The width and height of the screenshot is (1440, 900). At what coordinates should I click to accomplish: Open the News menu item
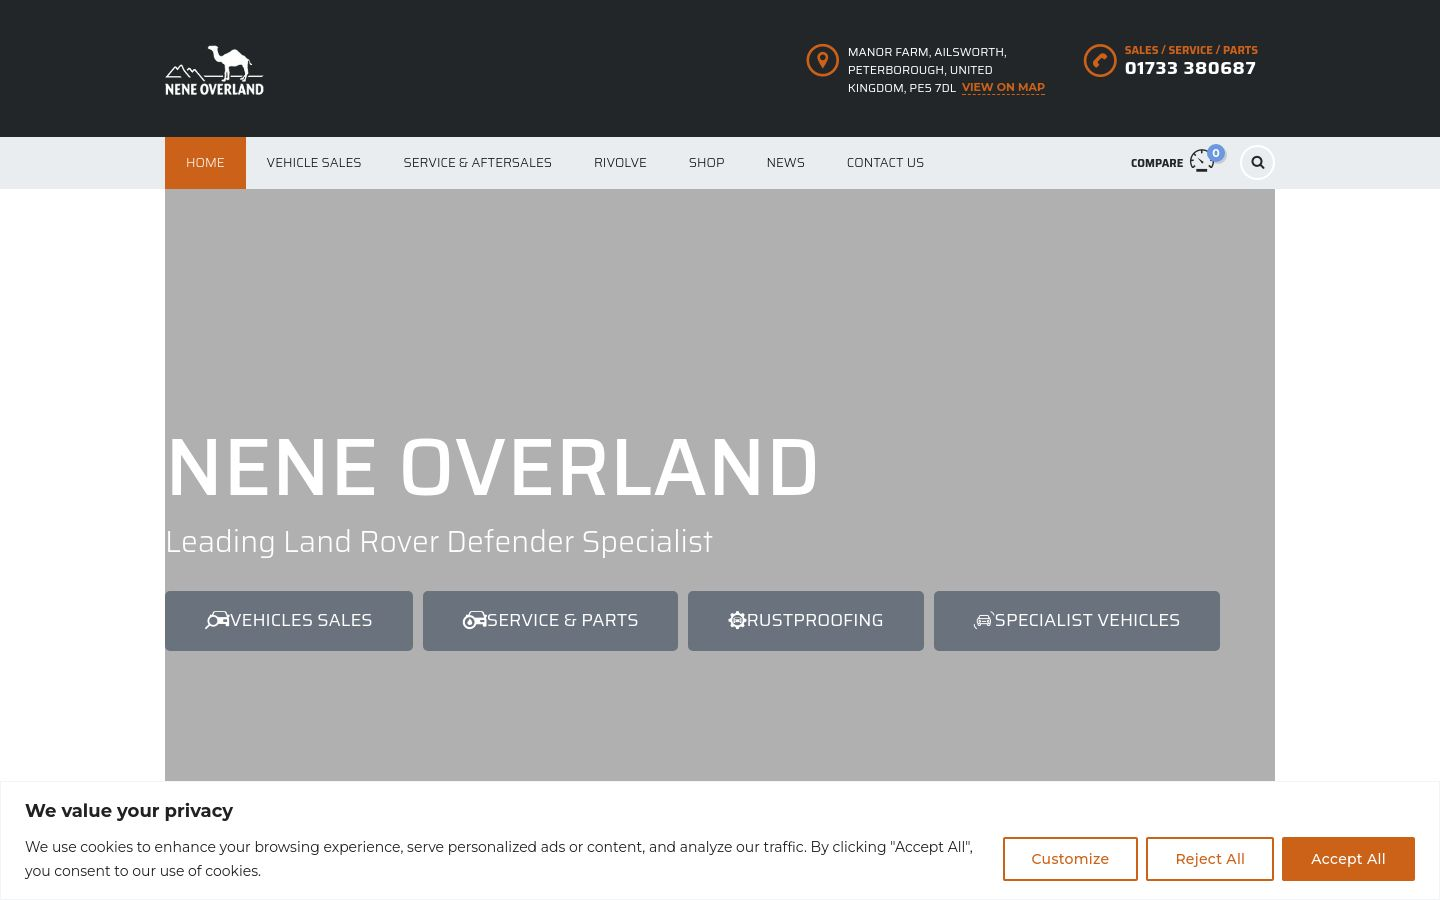(x=785, y=162)
